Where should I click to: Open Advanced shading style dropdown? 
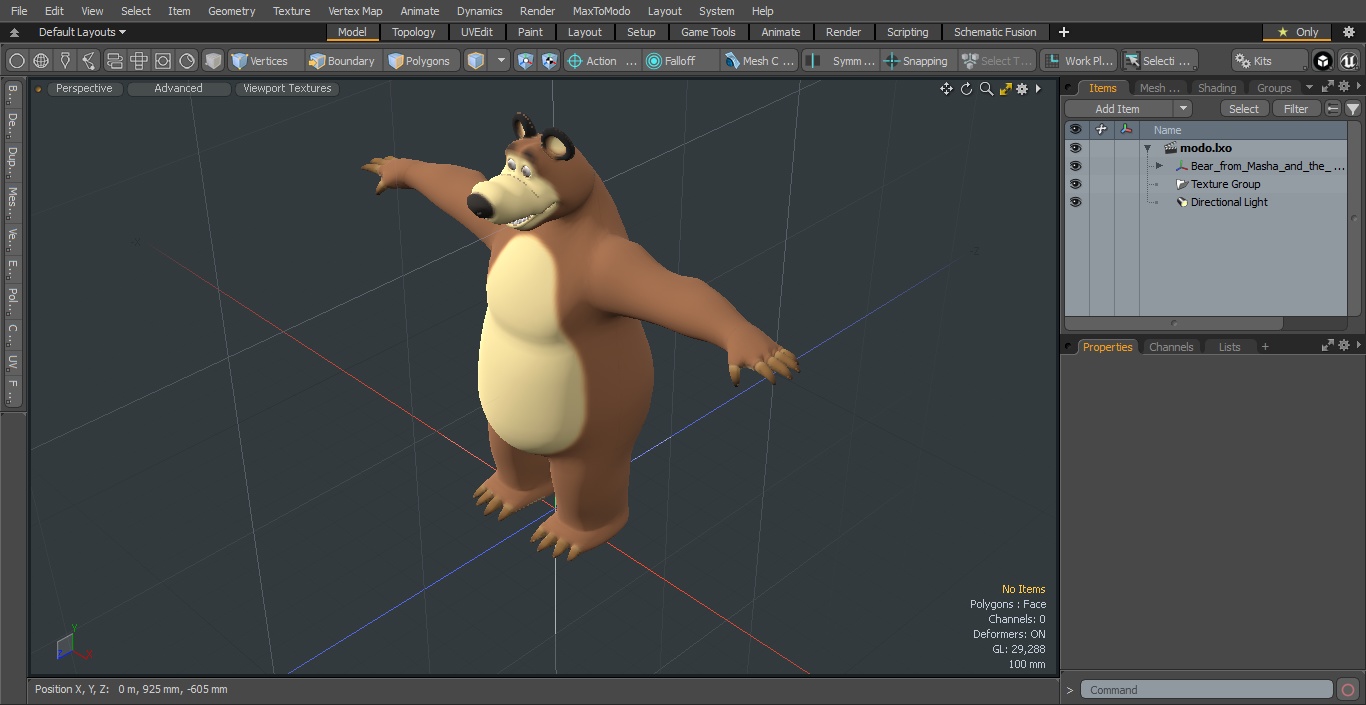click(178, 88)
